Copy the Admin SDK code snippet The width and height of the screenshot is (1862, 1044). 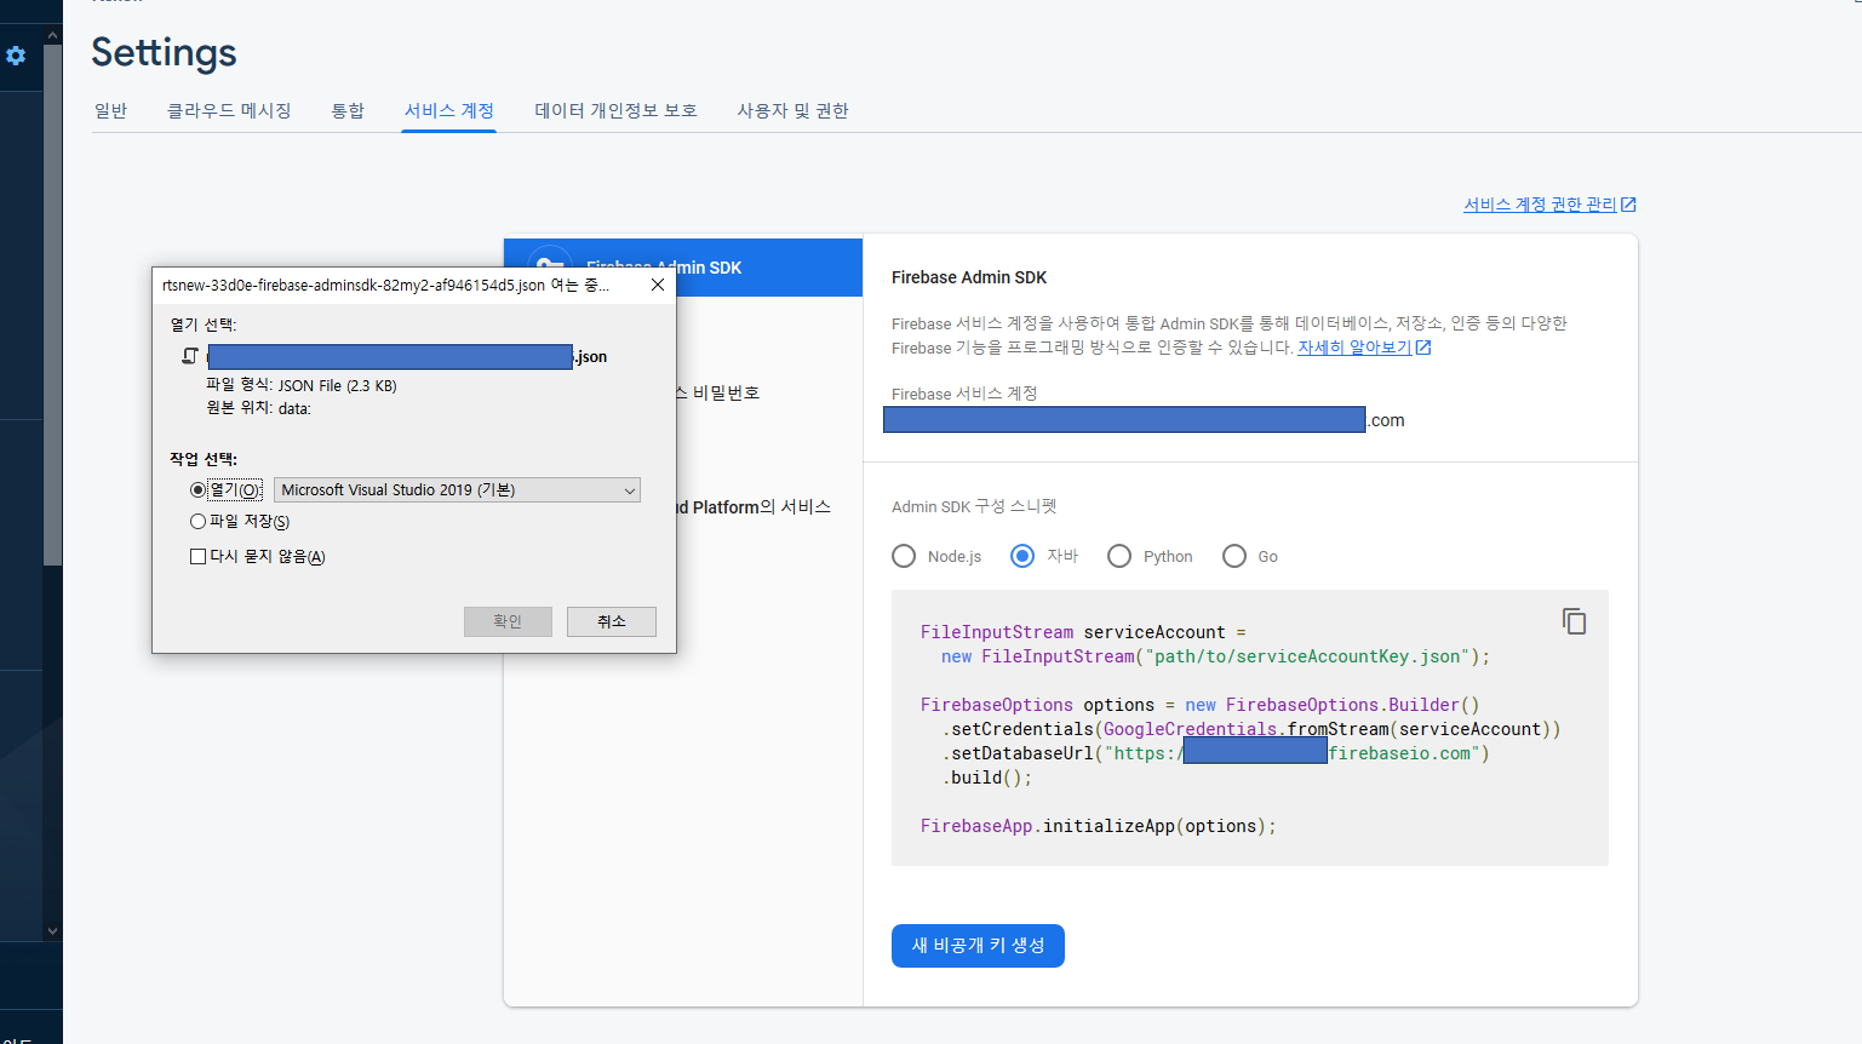[x=1574, y=622]
